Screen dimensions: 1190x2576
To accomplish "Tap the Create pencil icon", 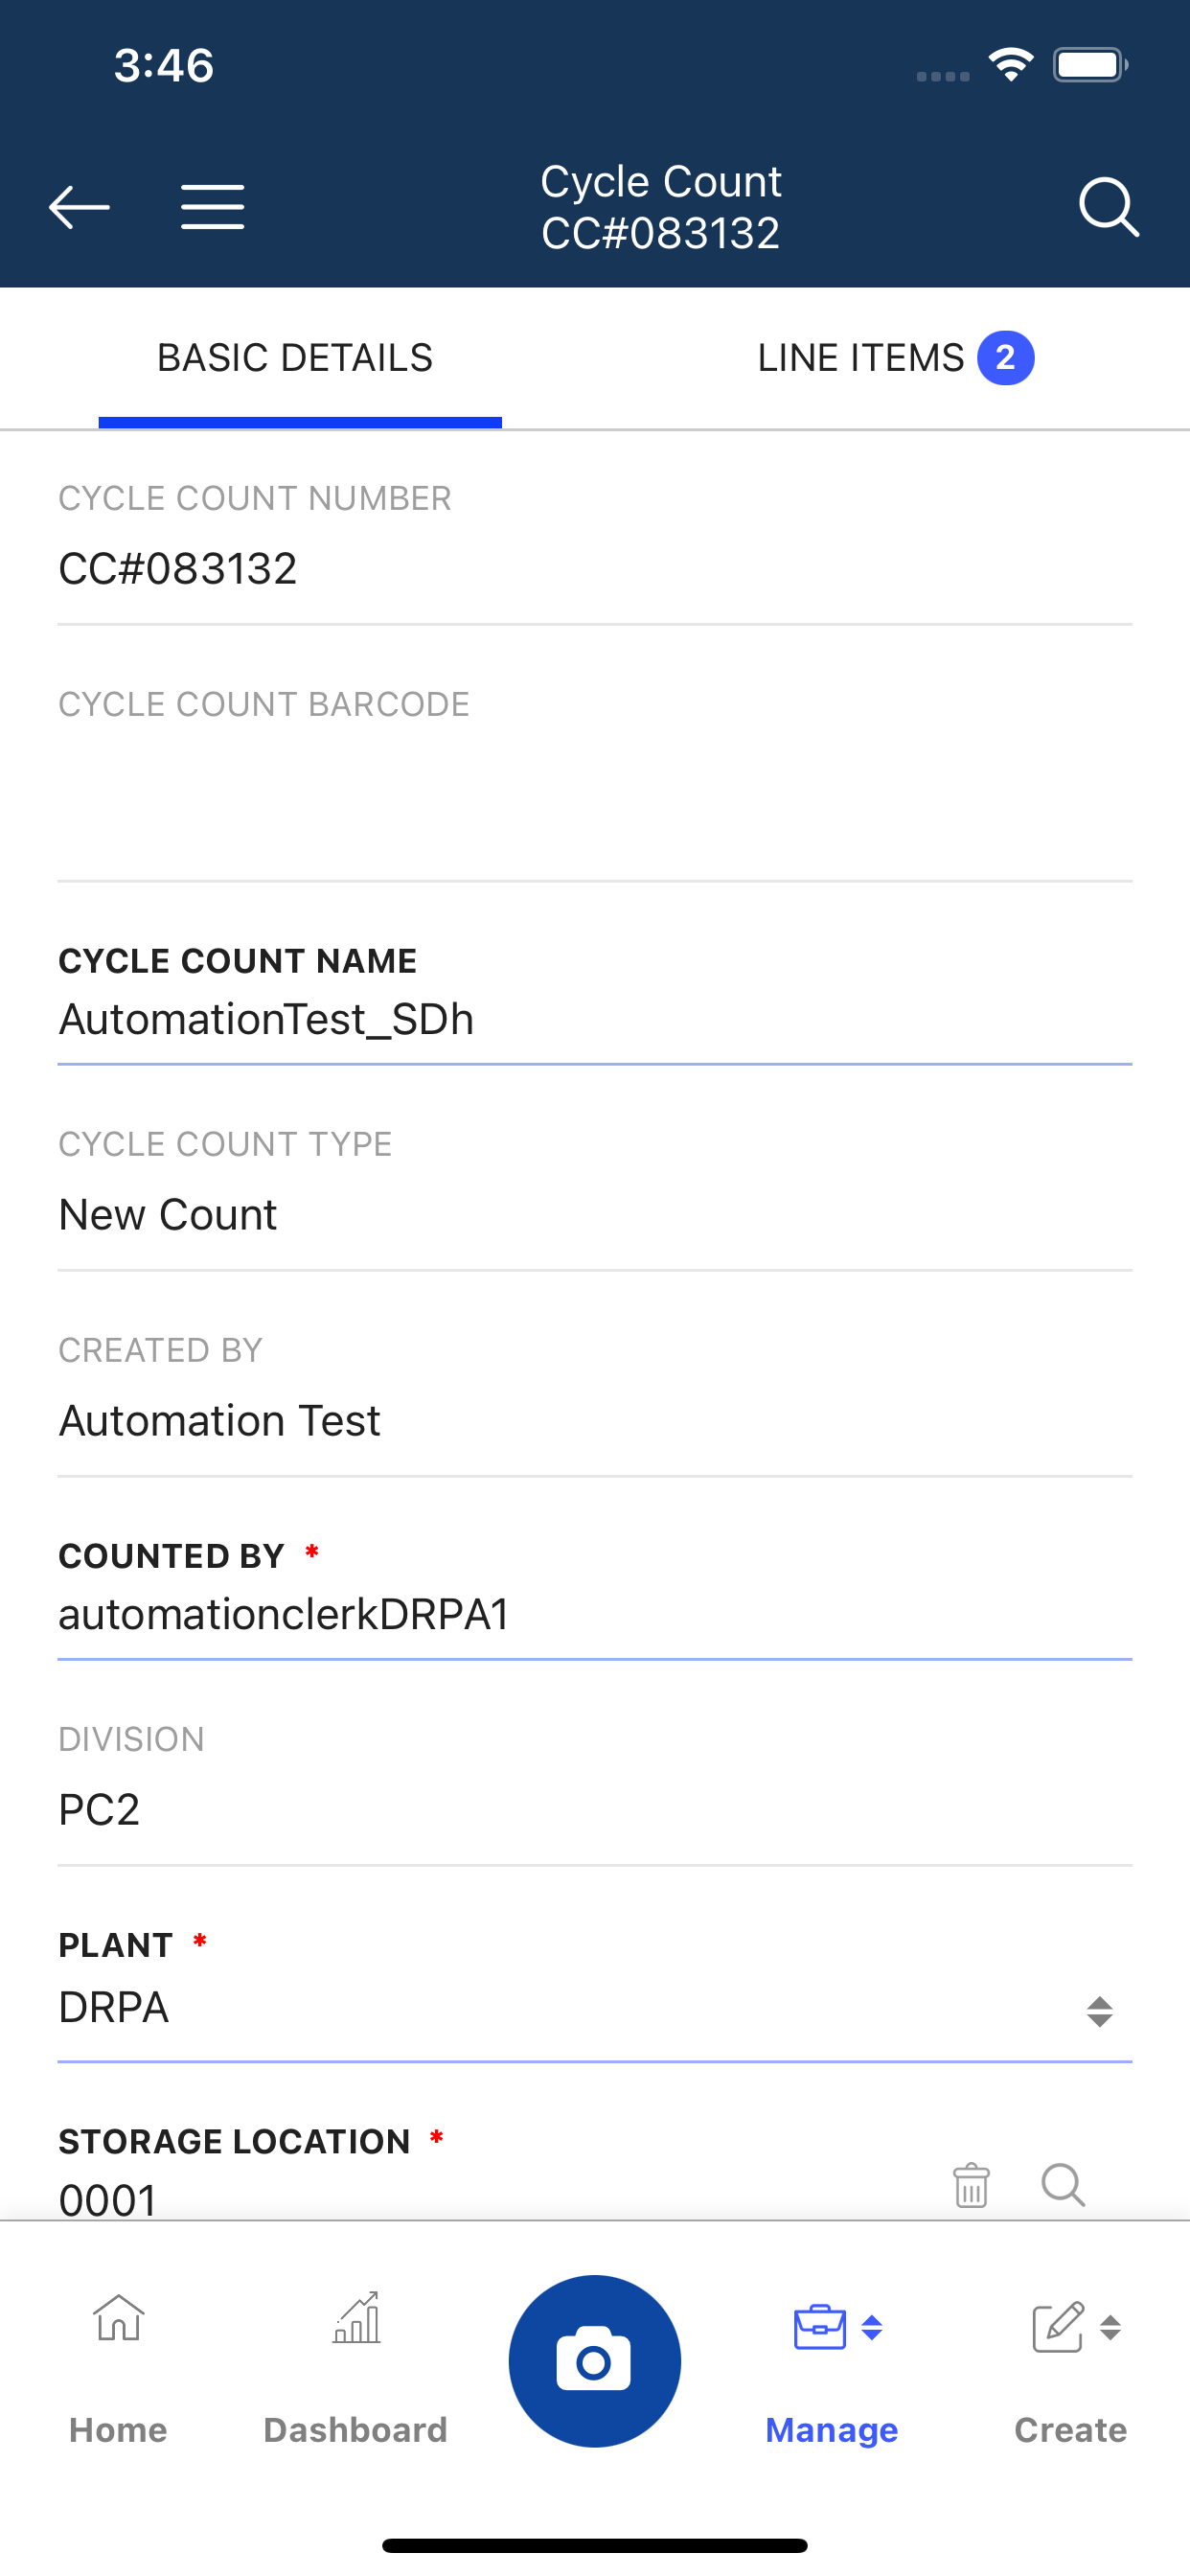I will [1058, 2326].
